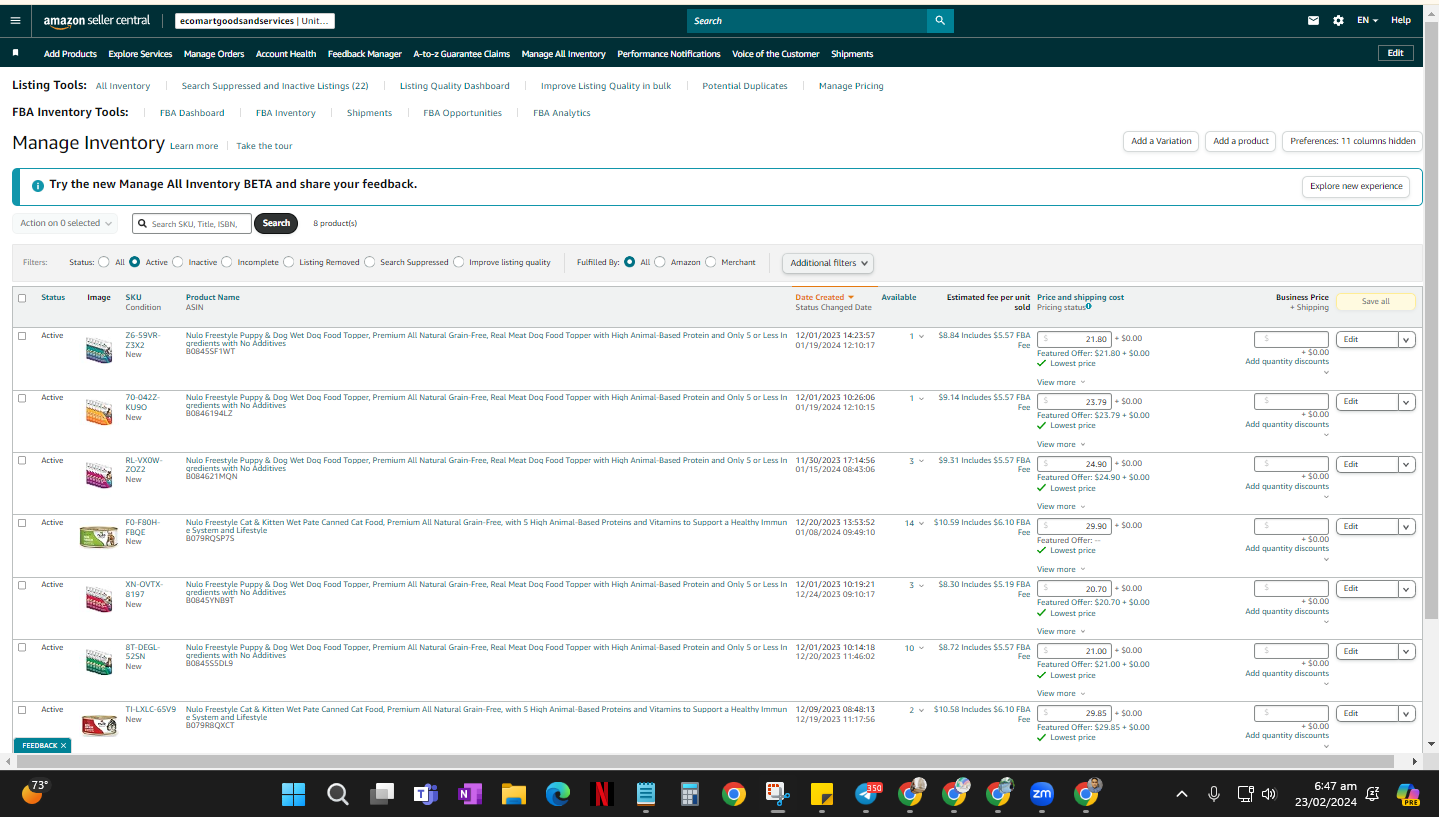Switch to FBA Inventory tab
The width and height of the screenshot is (1439, 817).
286,113
